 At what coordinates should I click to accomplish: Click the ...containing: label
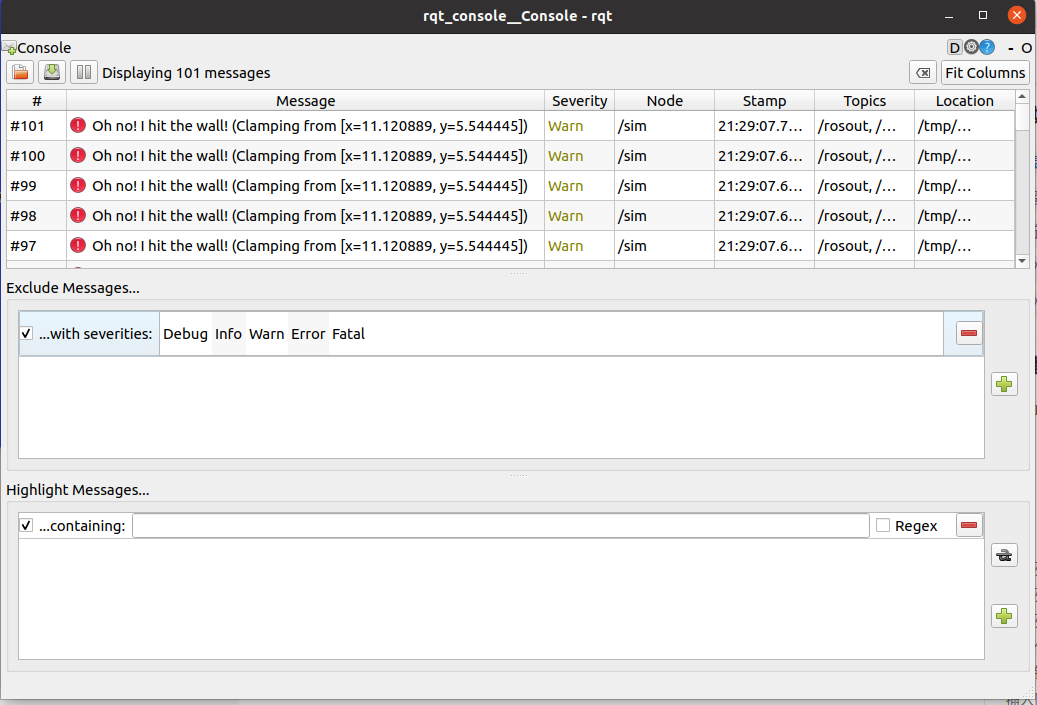(x=82, y=526)
